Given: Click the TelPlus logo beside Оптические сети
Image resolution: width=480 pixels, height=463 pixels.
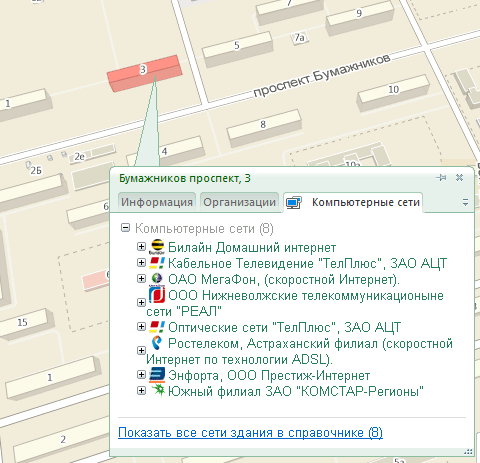Looking at the screenshot, I should [x=156, y=327].
